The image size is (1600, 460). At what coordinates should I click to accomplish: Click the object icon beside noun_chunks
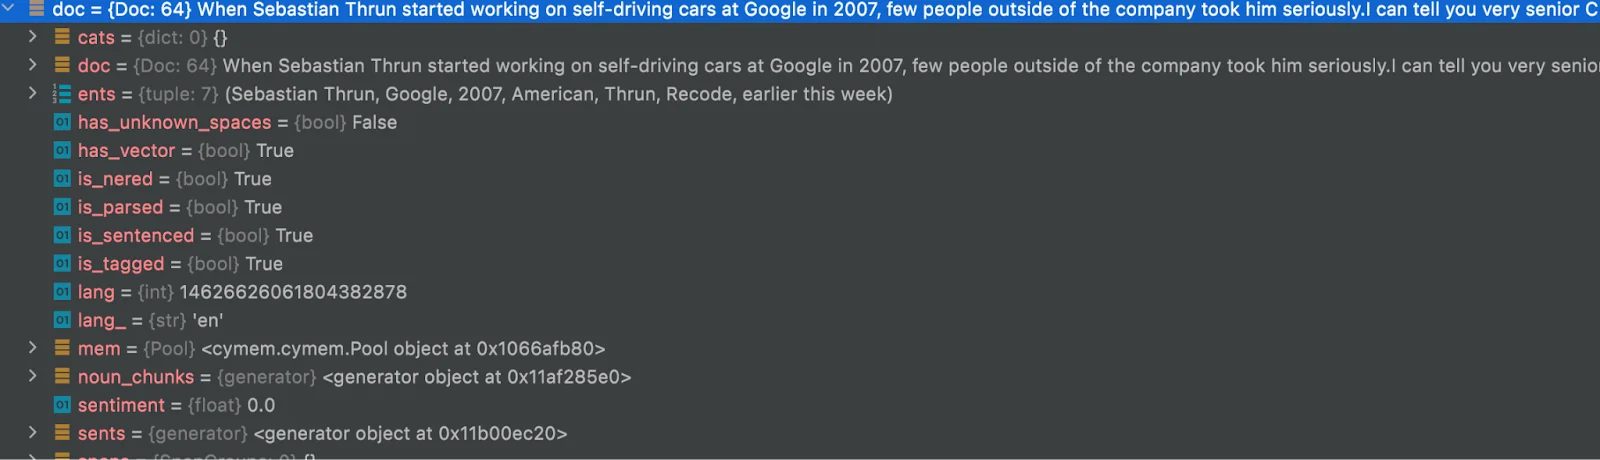click(62, 377)
